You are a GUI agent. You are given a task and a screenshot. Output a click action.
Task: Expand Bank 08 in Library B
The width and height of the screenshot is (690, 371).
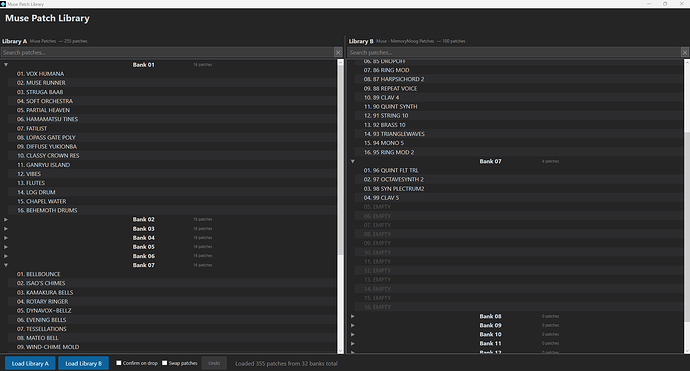(x=353, y=316)
